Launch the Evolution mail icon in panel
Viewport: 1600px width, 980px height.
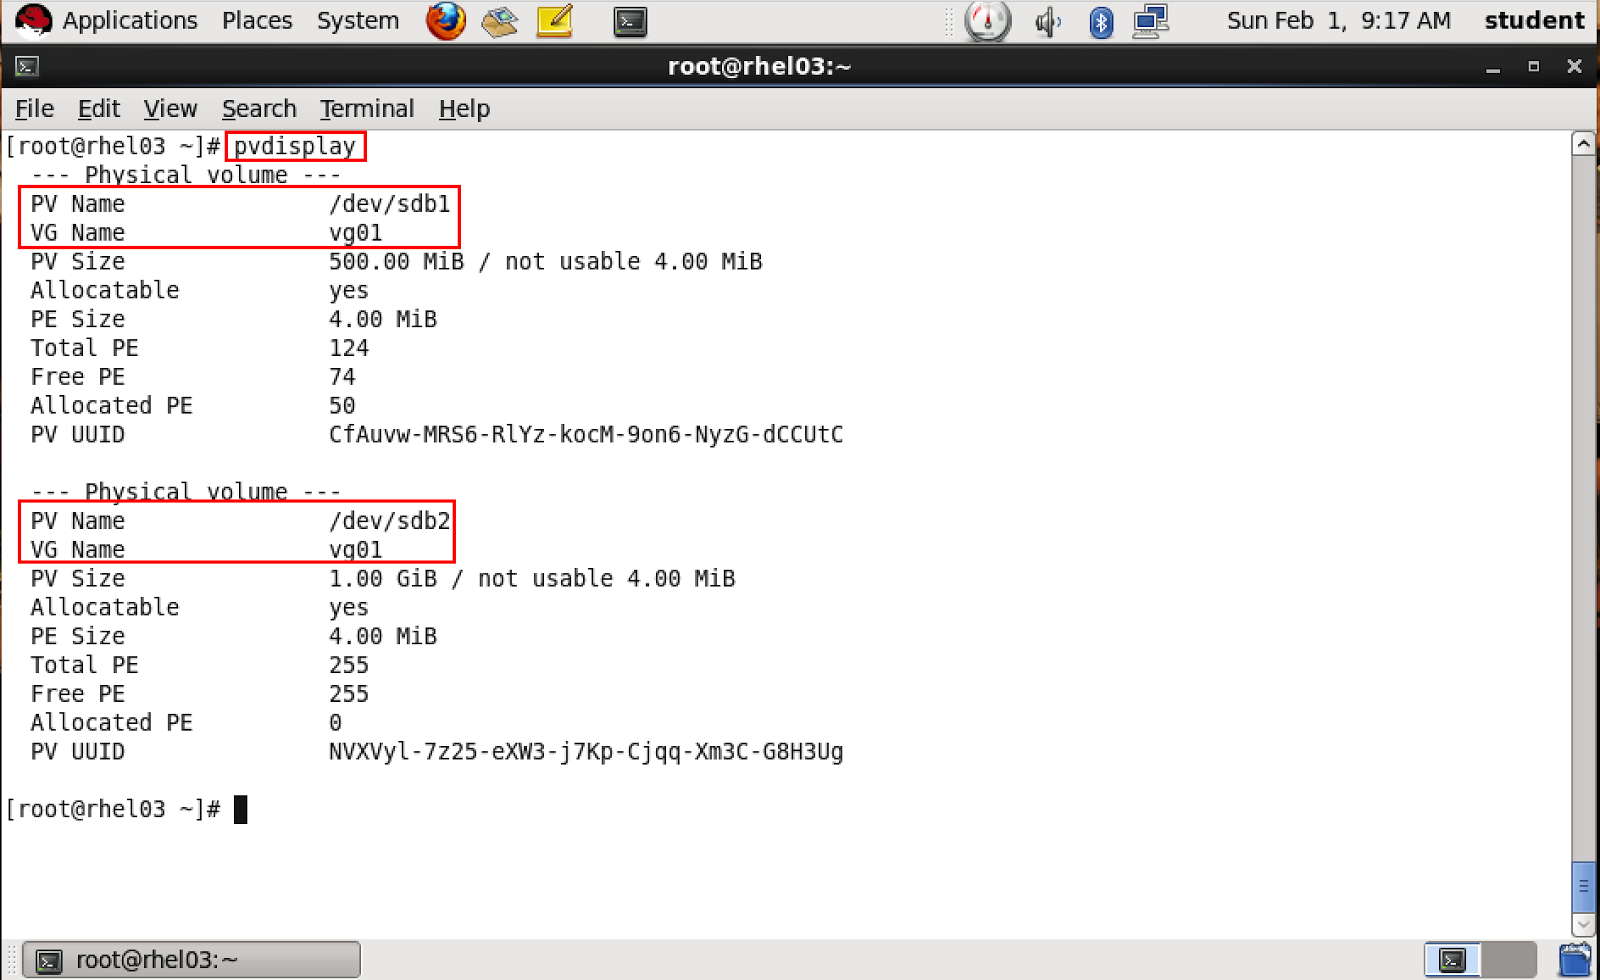tap(499, 21)
